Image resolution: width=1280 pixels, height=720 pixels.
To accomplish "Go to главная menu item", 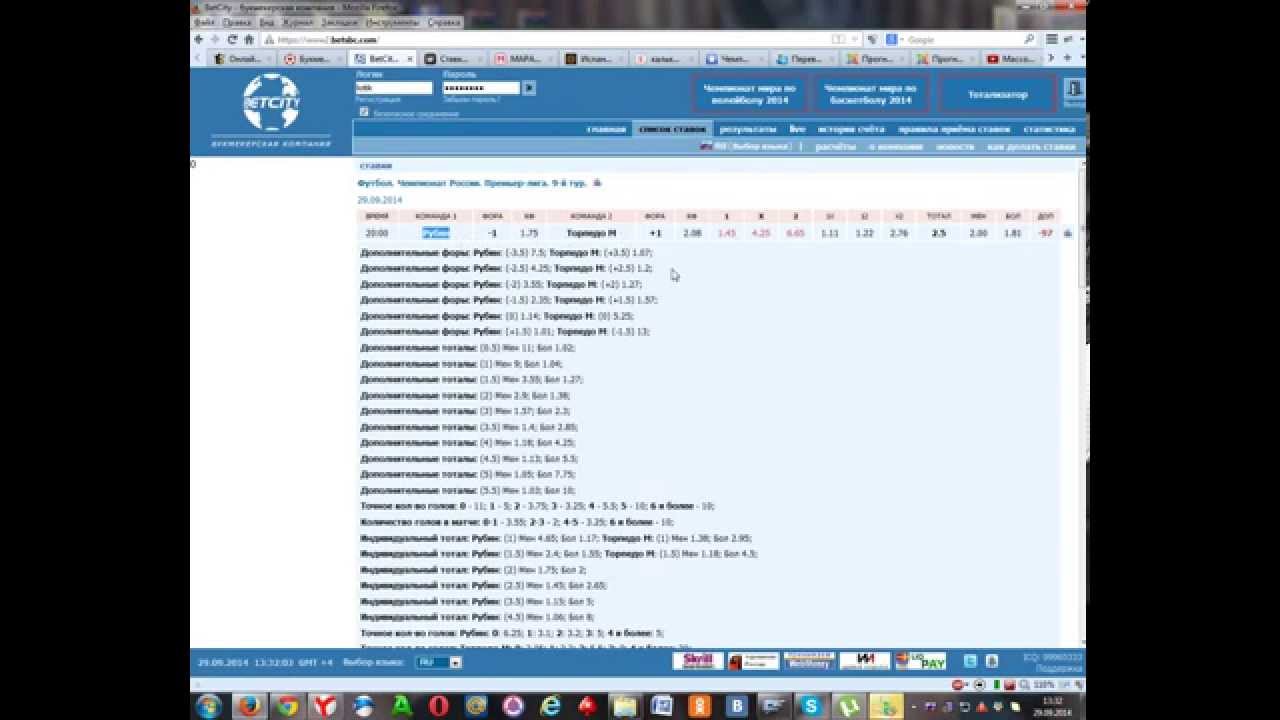I will click(x=606, y=129).
